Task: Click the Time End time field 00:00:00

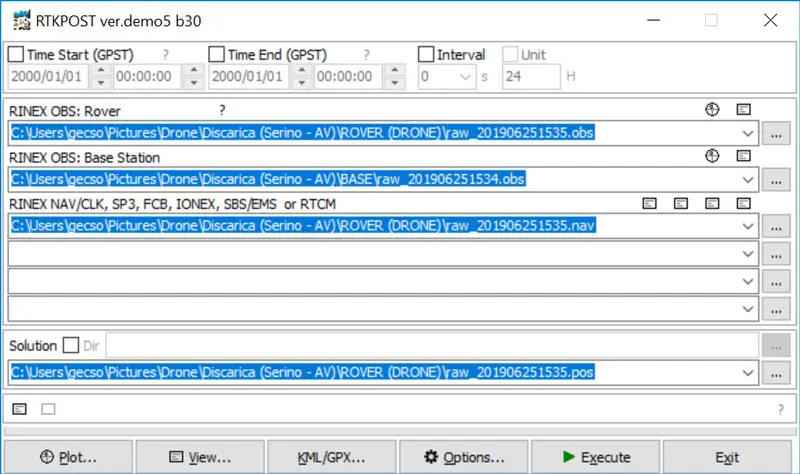Action: 348,77
